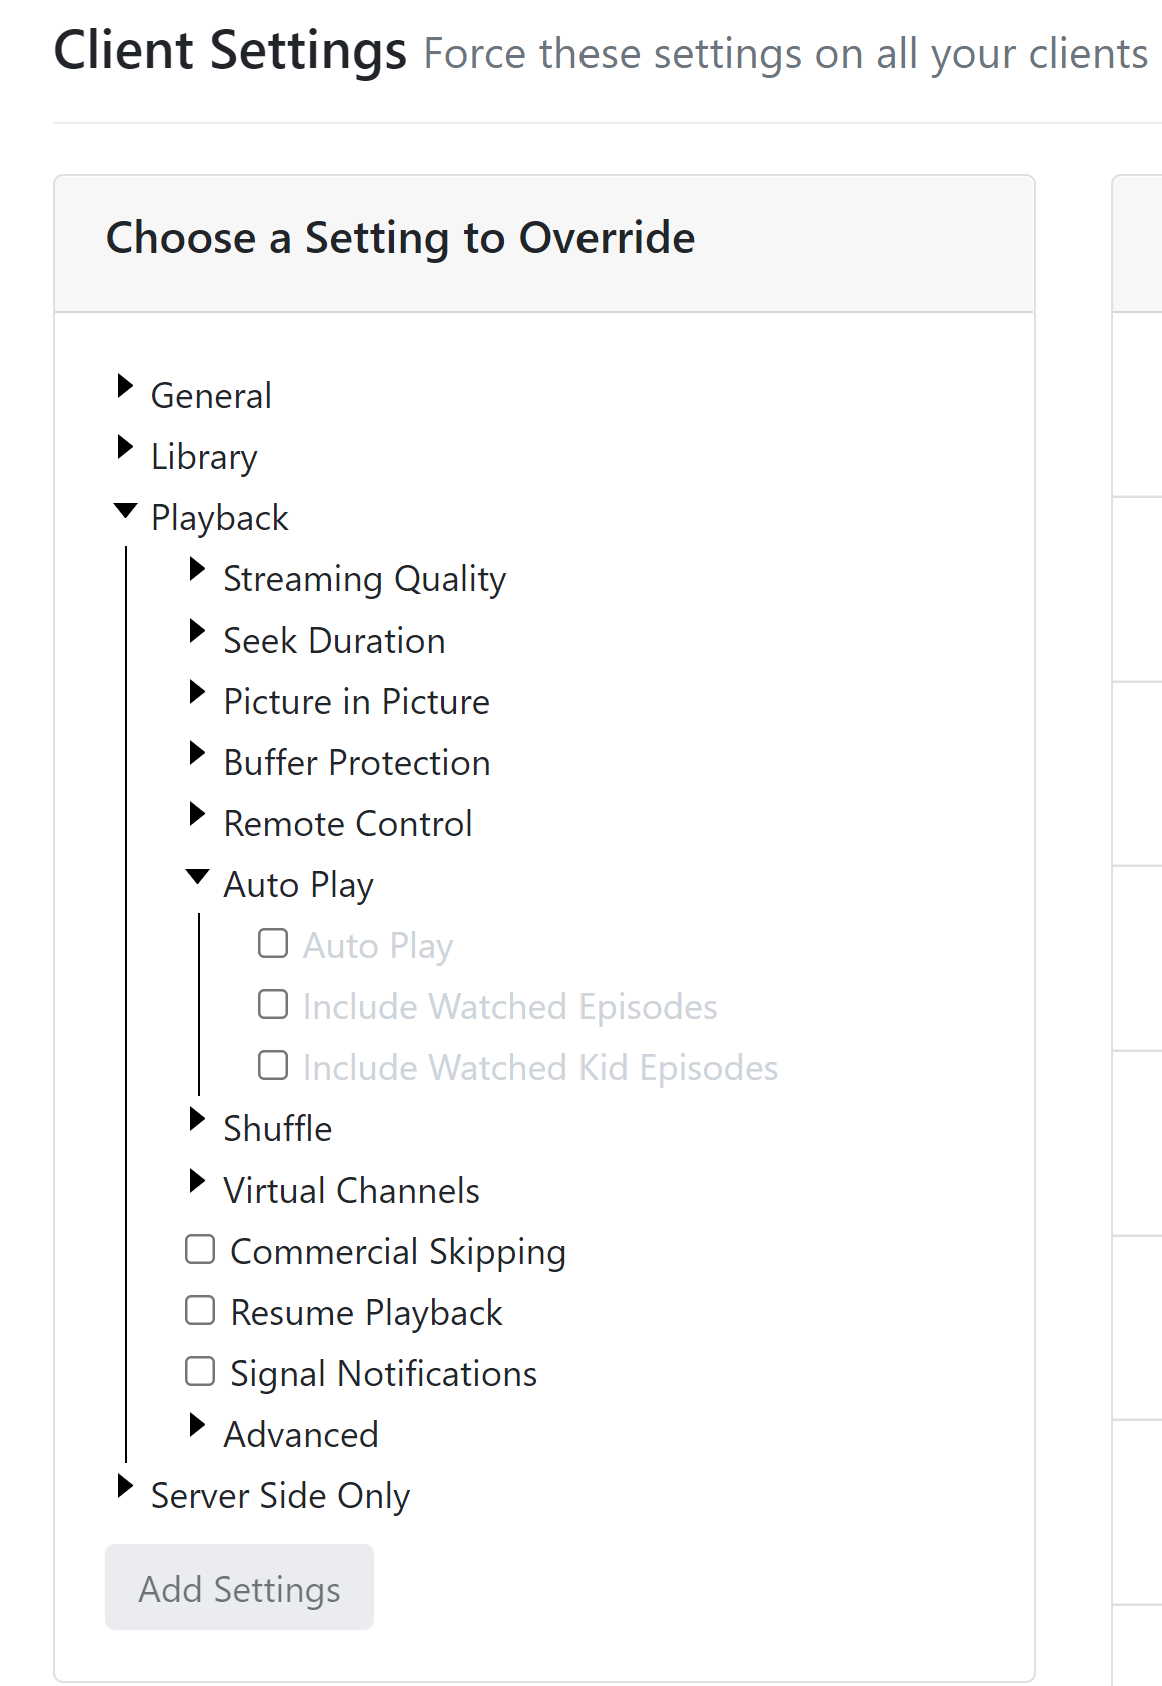Collapse the Auto Play group
The width and height of the screenshot is (1162, 1686).
pos(197,877)
